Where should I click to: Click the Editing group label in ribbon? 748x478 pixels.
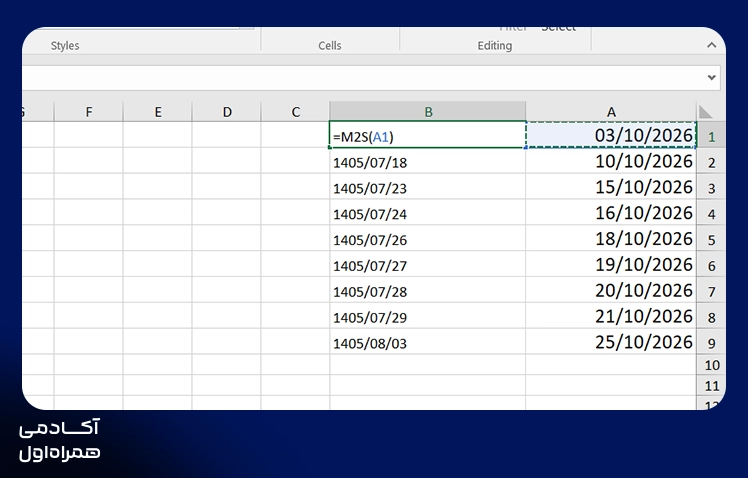click(495, 46)
